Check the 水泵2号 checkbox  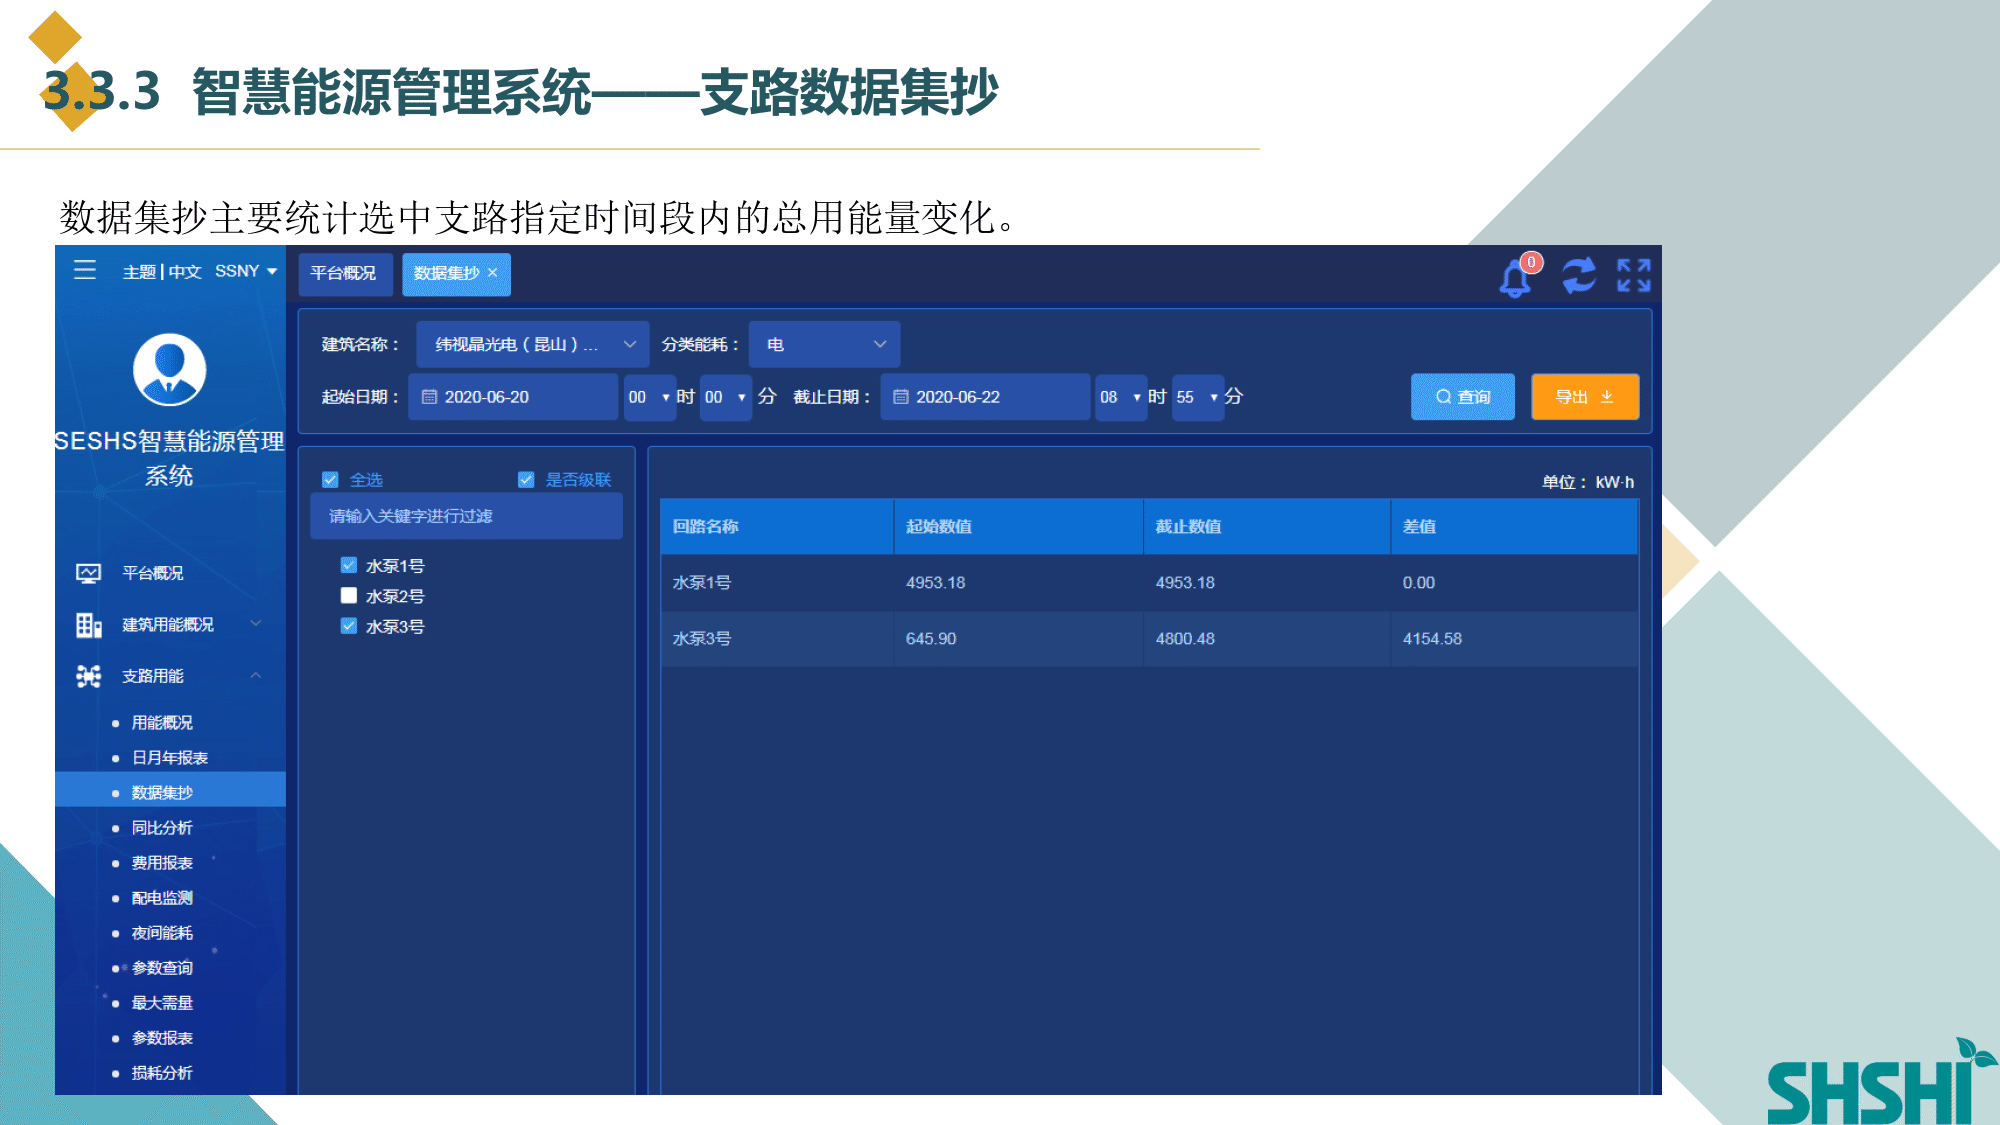point(349,595)
